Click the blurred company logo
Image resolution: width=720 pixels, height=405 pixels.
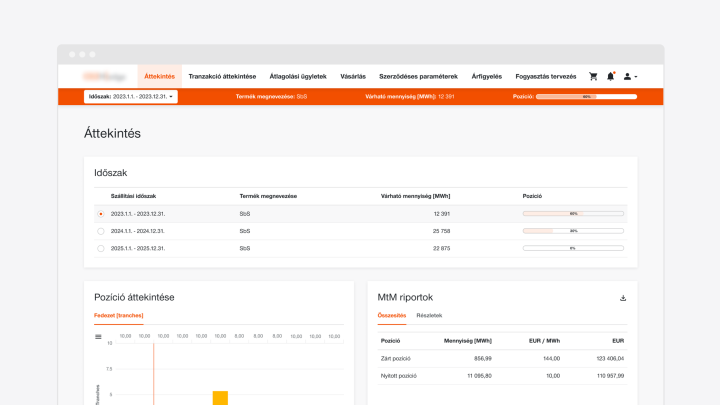pyautogui.click(x=104, y=76)
